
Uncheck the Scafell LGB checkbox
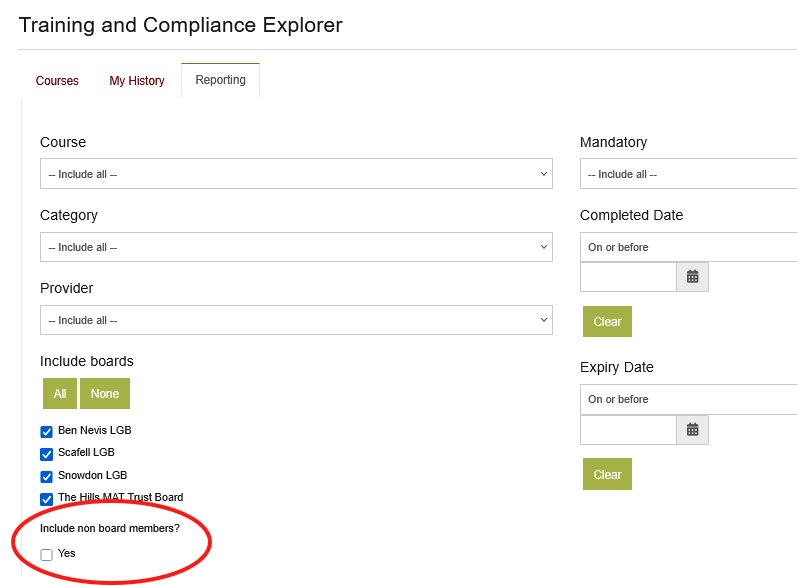click(x=46, y=454)
